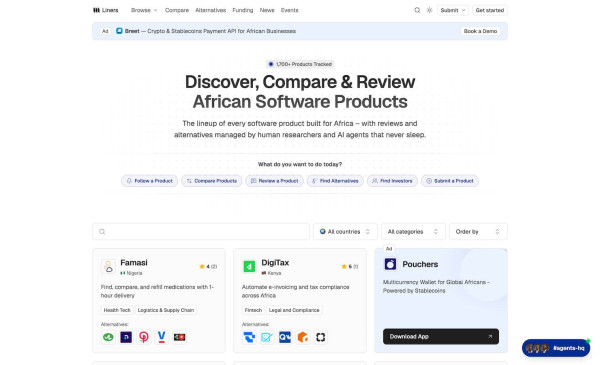Open Famasi alternative blue V icon
This screenshot has height=365, width=600.
[x=161, y=337]
